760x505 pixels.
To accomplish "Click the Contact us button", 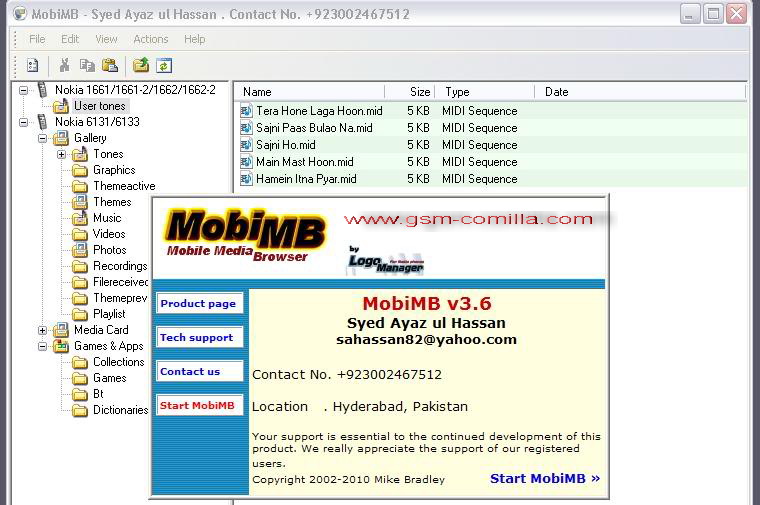I will click(x=200, y=371).
